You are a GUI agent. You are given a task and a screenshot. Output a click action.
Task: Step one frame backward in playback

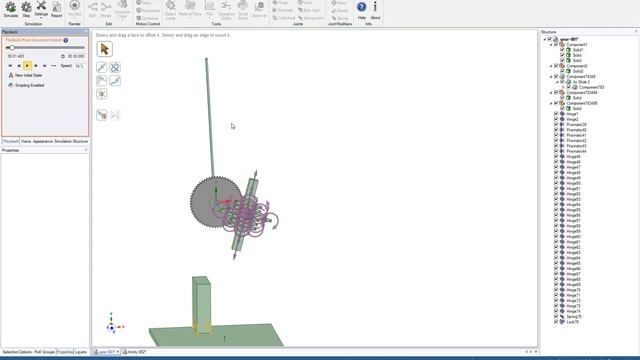click(19, 66)
